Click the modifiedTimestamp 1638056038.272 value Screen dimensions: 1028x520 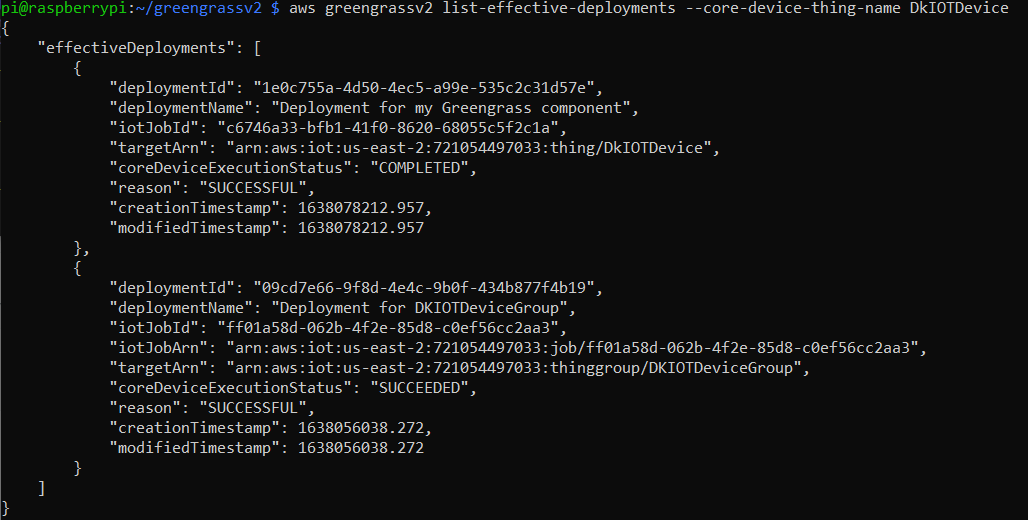pos(361,448)
